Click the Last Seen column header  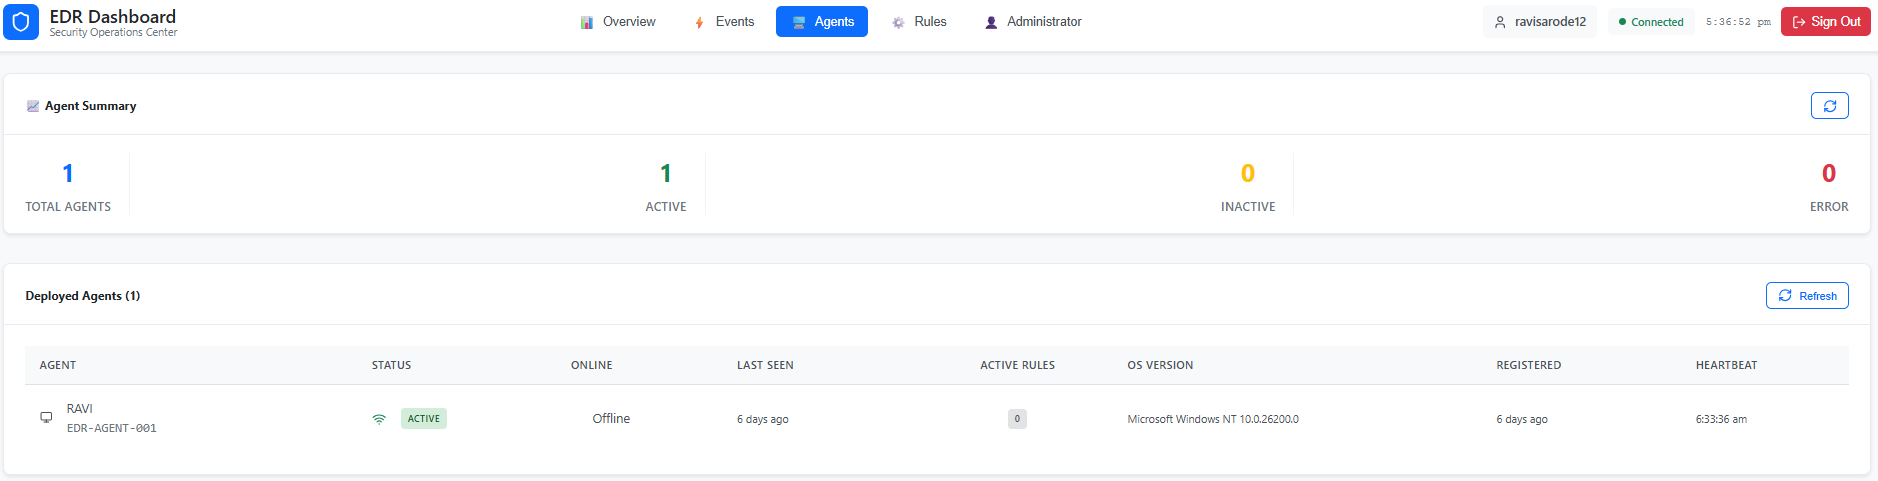[765, 365]
